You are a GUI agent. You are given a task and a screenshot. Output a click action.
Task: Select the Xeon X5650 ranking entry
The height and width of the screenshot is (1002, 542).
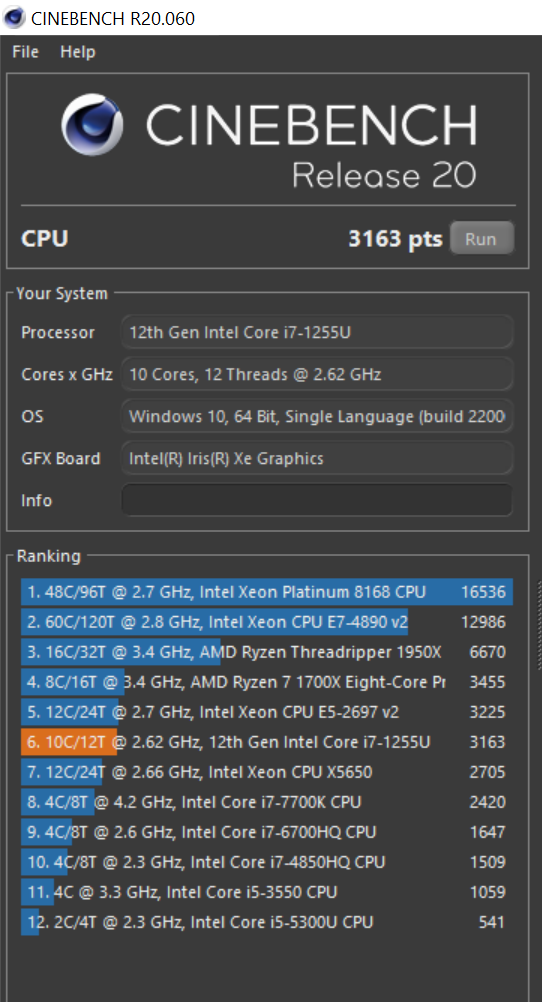[267, 772]
